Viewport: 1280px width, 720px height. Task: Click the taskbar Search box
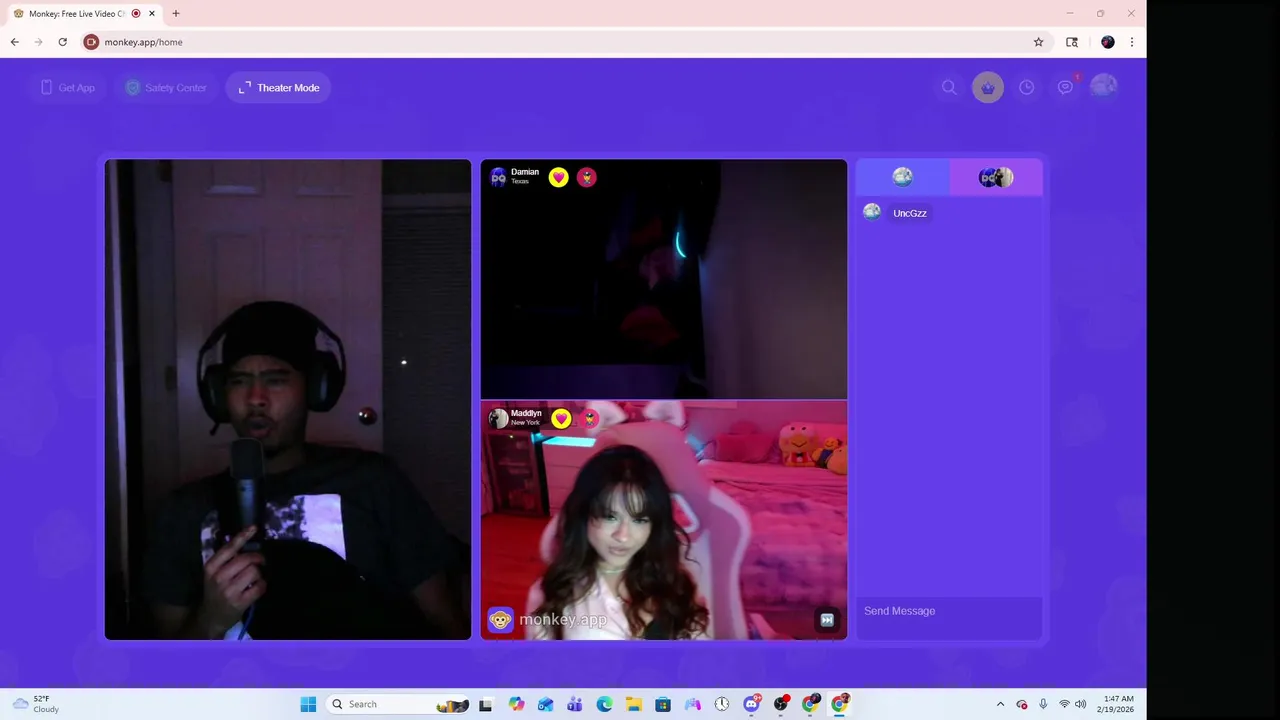coord(398,704)
